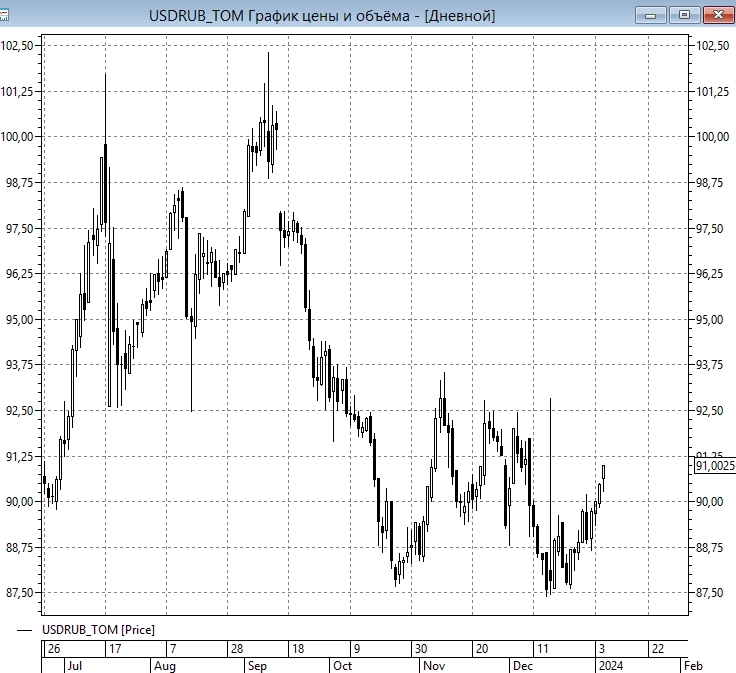Click date label 3 on time axis
This screenshot has height=673, width=736.
coord(602,649)
